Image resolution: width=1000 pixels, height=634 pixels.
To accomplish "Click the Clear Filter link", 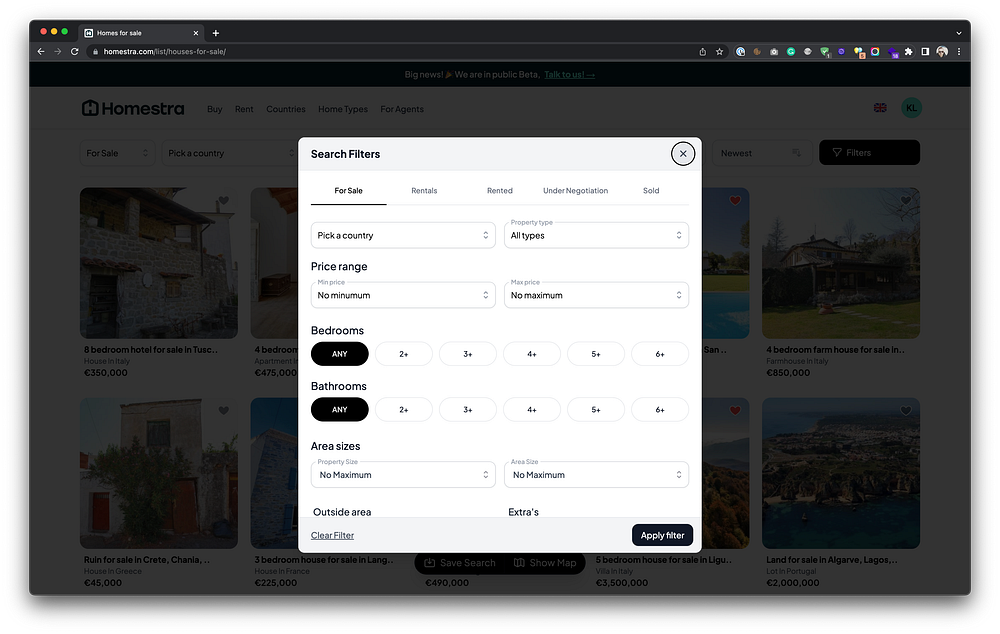I will point(332,535).
